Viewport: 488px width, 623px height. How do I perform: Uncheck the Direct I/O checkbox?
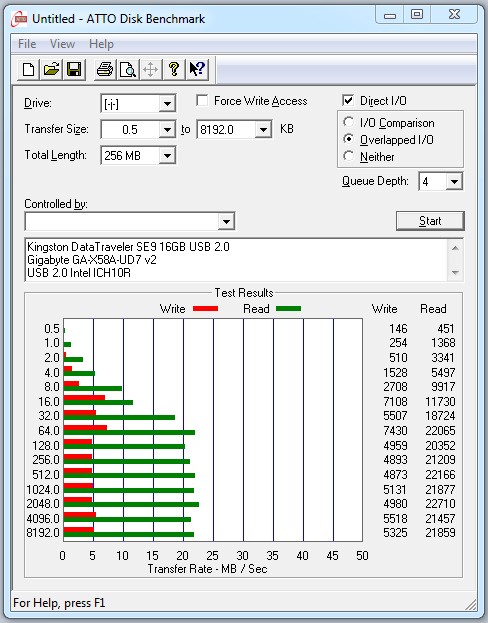coord(348,101)
